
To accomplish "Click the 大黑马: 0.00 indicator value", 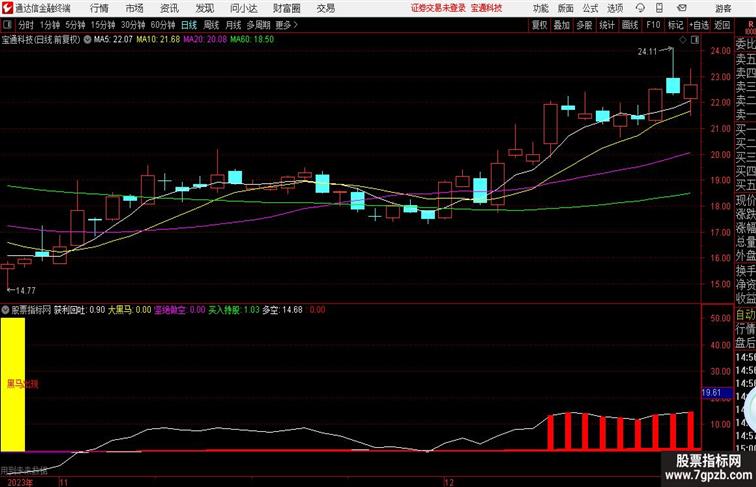I will 129,310.
